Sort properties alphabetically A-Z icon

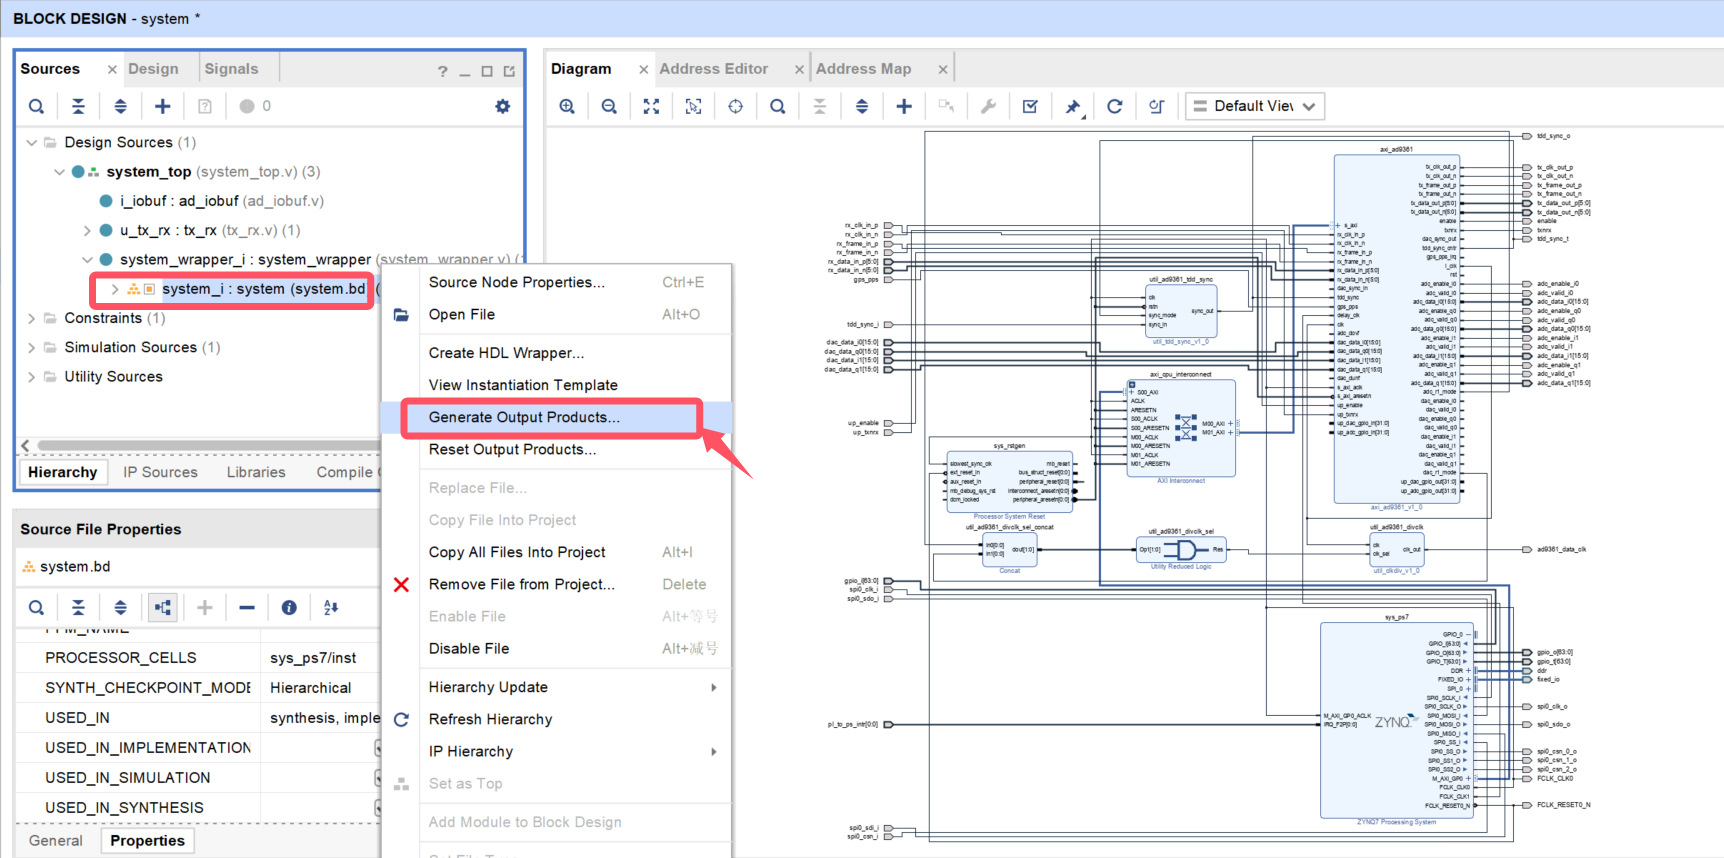tap(331, 607)
